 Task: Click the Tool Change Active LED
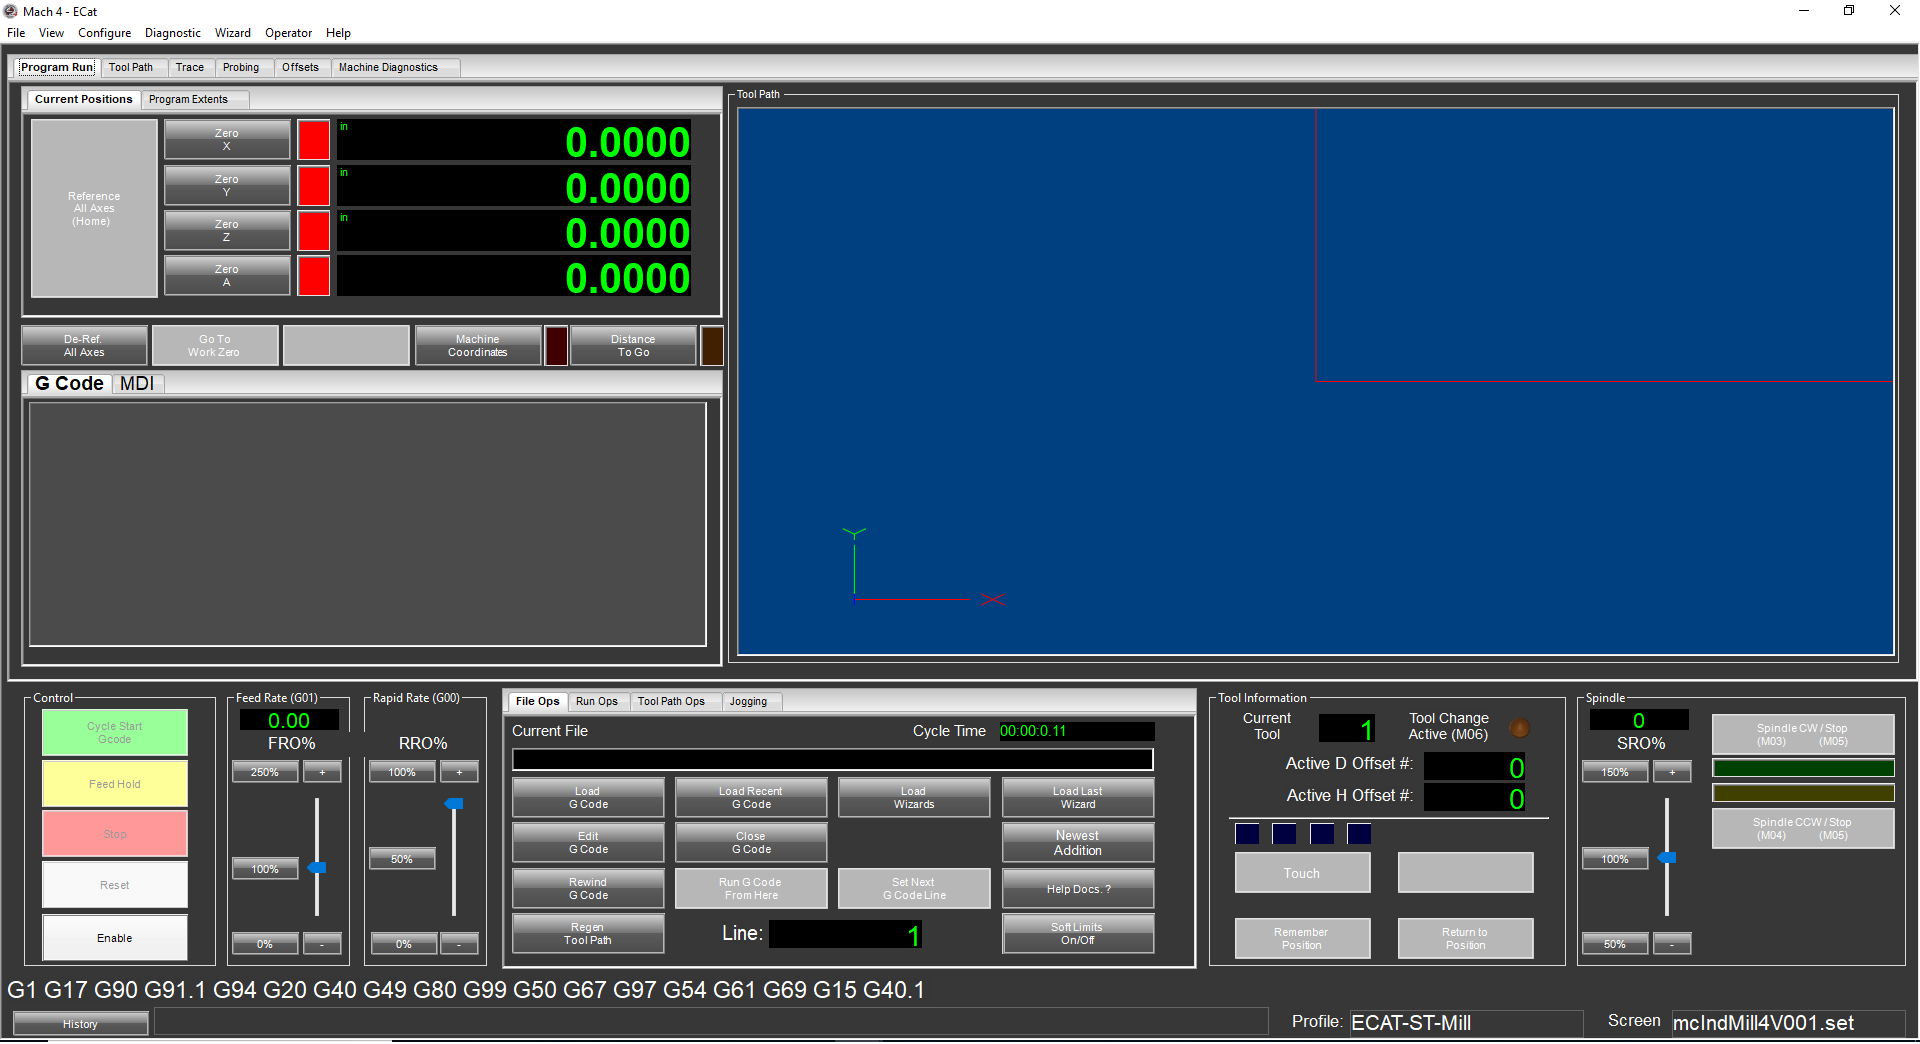click(1519, 728)
